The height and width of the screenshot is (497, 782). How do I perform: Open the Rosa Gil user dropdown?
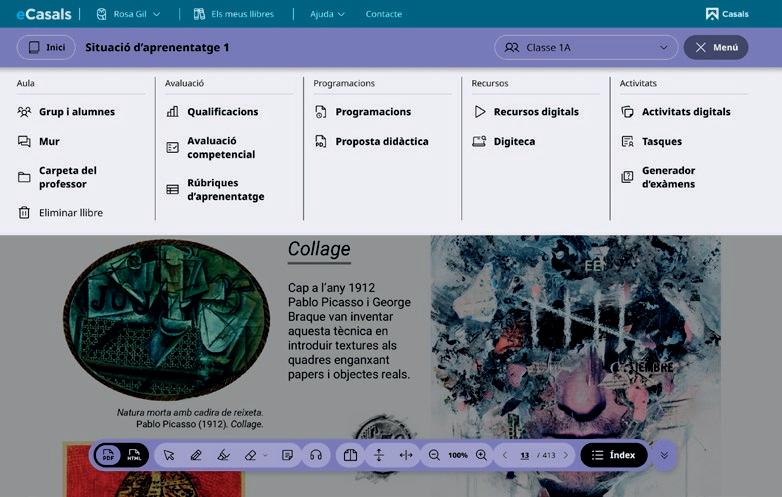pyautogui.click(x=129, y=14)
